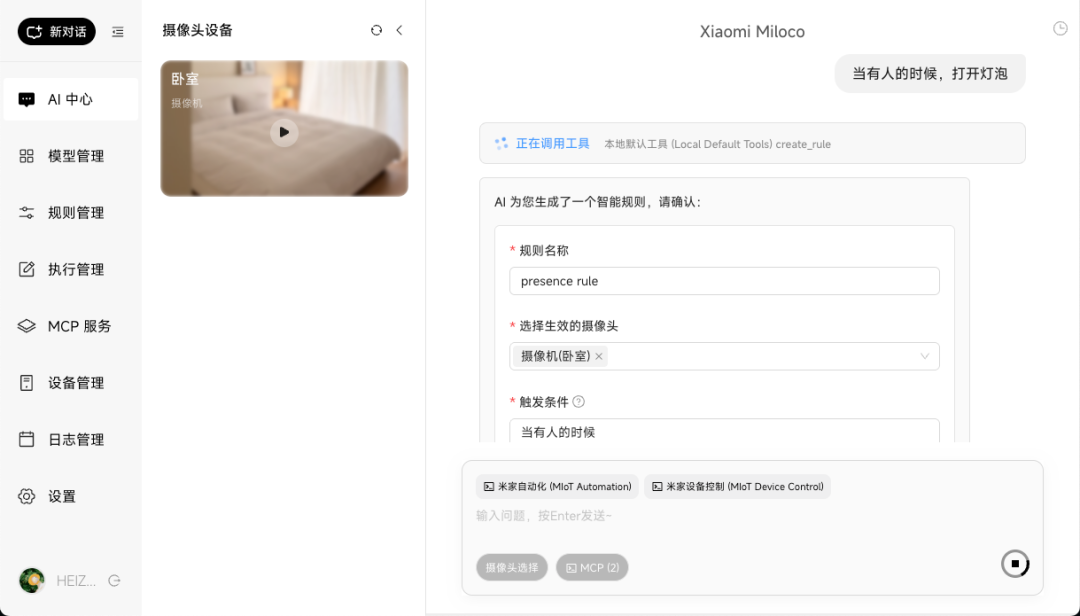Stop the AI response generation
The image size is (1080, 616).
pos(1014,563)
